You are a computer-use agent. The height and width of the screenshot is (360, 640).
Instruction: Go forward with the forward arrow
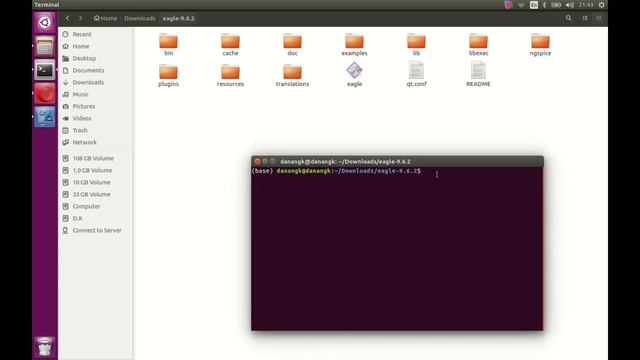pyautogui.click(x=80, y=18)
